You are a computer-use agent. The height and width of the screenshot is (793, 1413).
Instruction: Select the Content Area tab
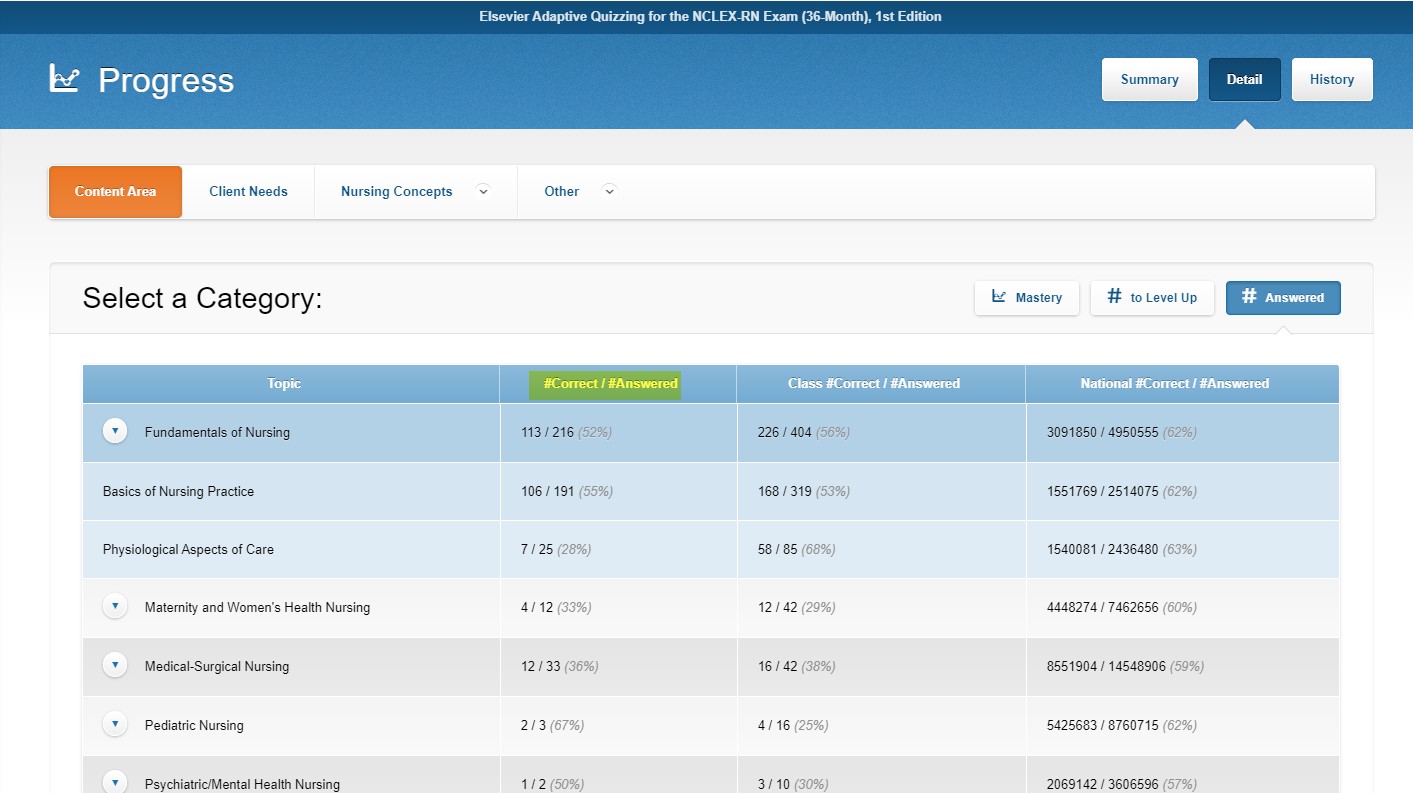[x=115, y=191]
